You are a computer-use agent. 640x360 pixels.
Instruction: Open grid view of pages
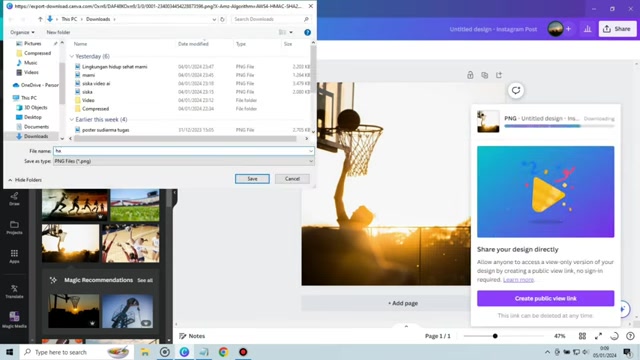(x=582, y=336)
